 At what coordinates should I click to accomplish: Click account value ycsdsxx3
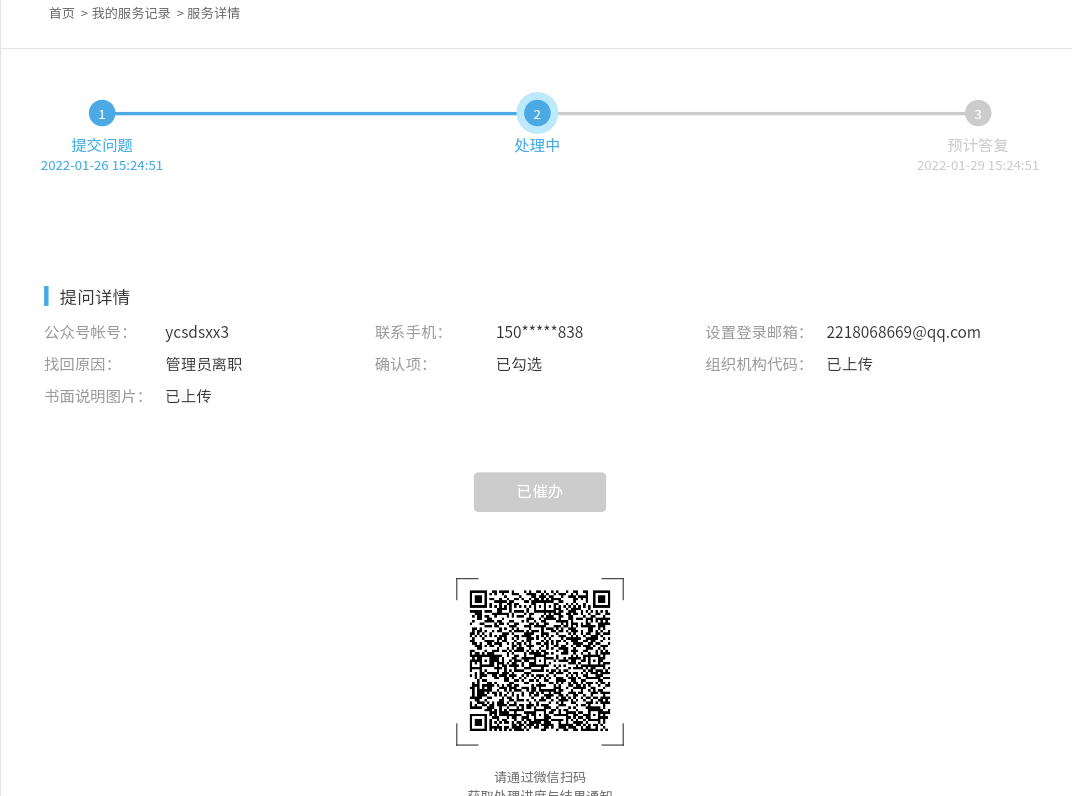(197, 332)
